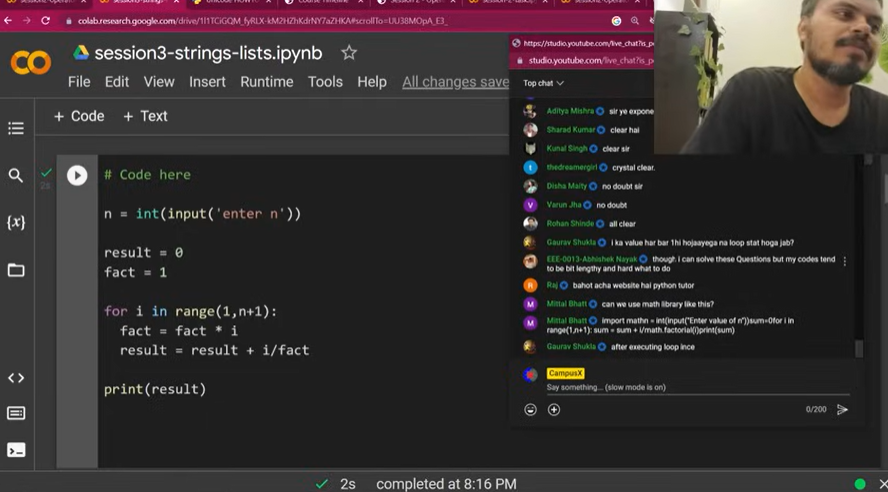Open the Tools menu
Image resolution: width=888 pixels, height=492 pixels.
pyautogui.click(x=325, y=82)
